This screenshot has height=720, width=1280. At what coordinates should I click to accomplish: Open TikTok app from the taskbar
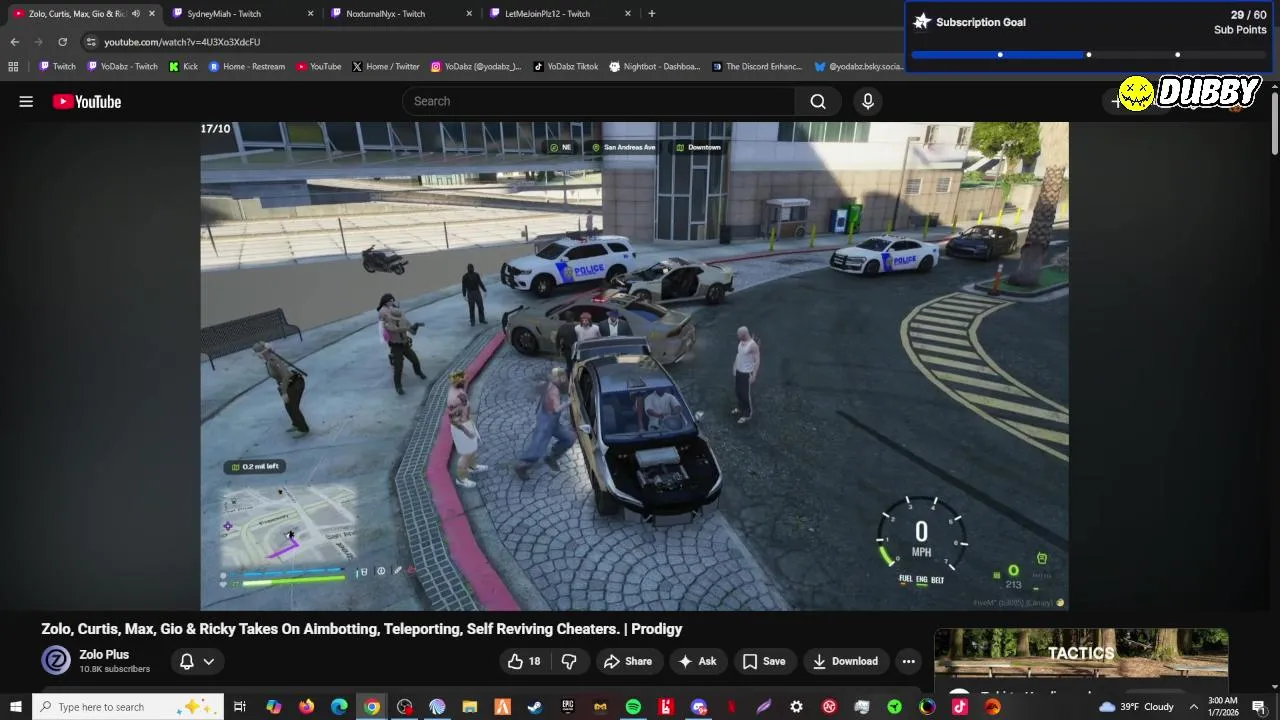coord(960,707)
